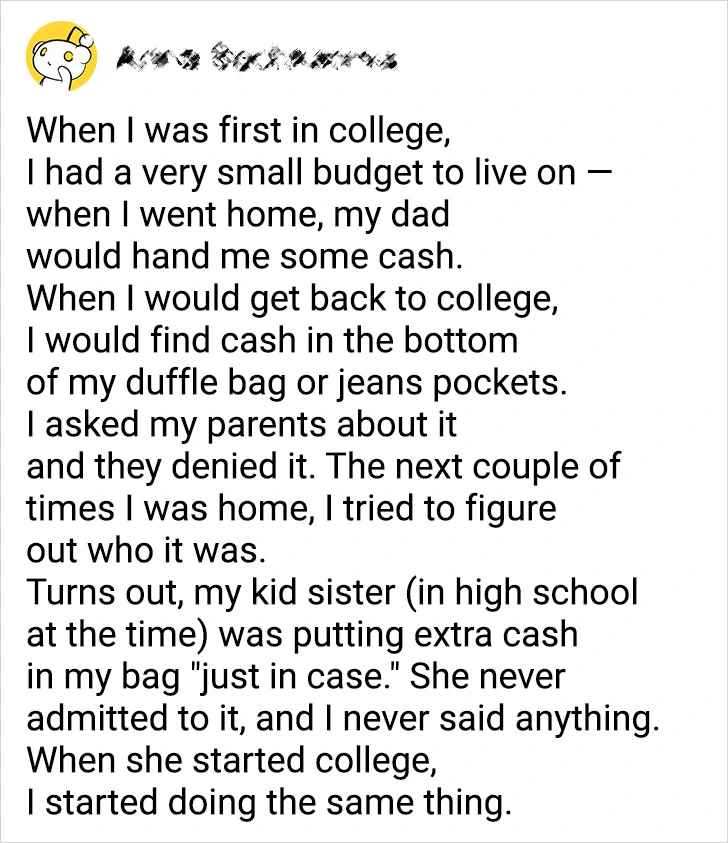Viewport: 728px width, 843px height.
Task: Click the line mentioning duffle bag or jeans pockets
Action: click(297, 383)
